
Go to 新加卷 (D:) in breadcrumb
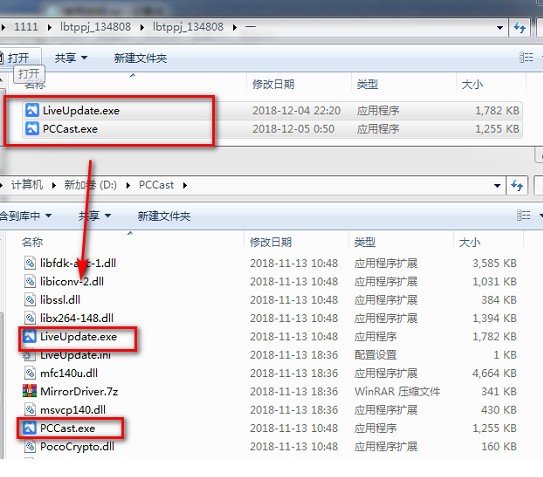pyautogui.click(x=90, y=185)
